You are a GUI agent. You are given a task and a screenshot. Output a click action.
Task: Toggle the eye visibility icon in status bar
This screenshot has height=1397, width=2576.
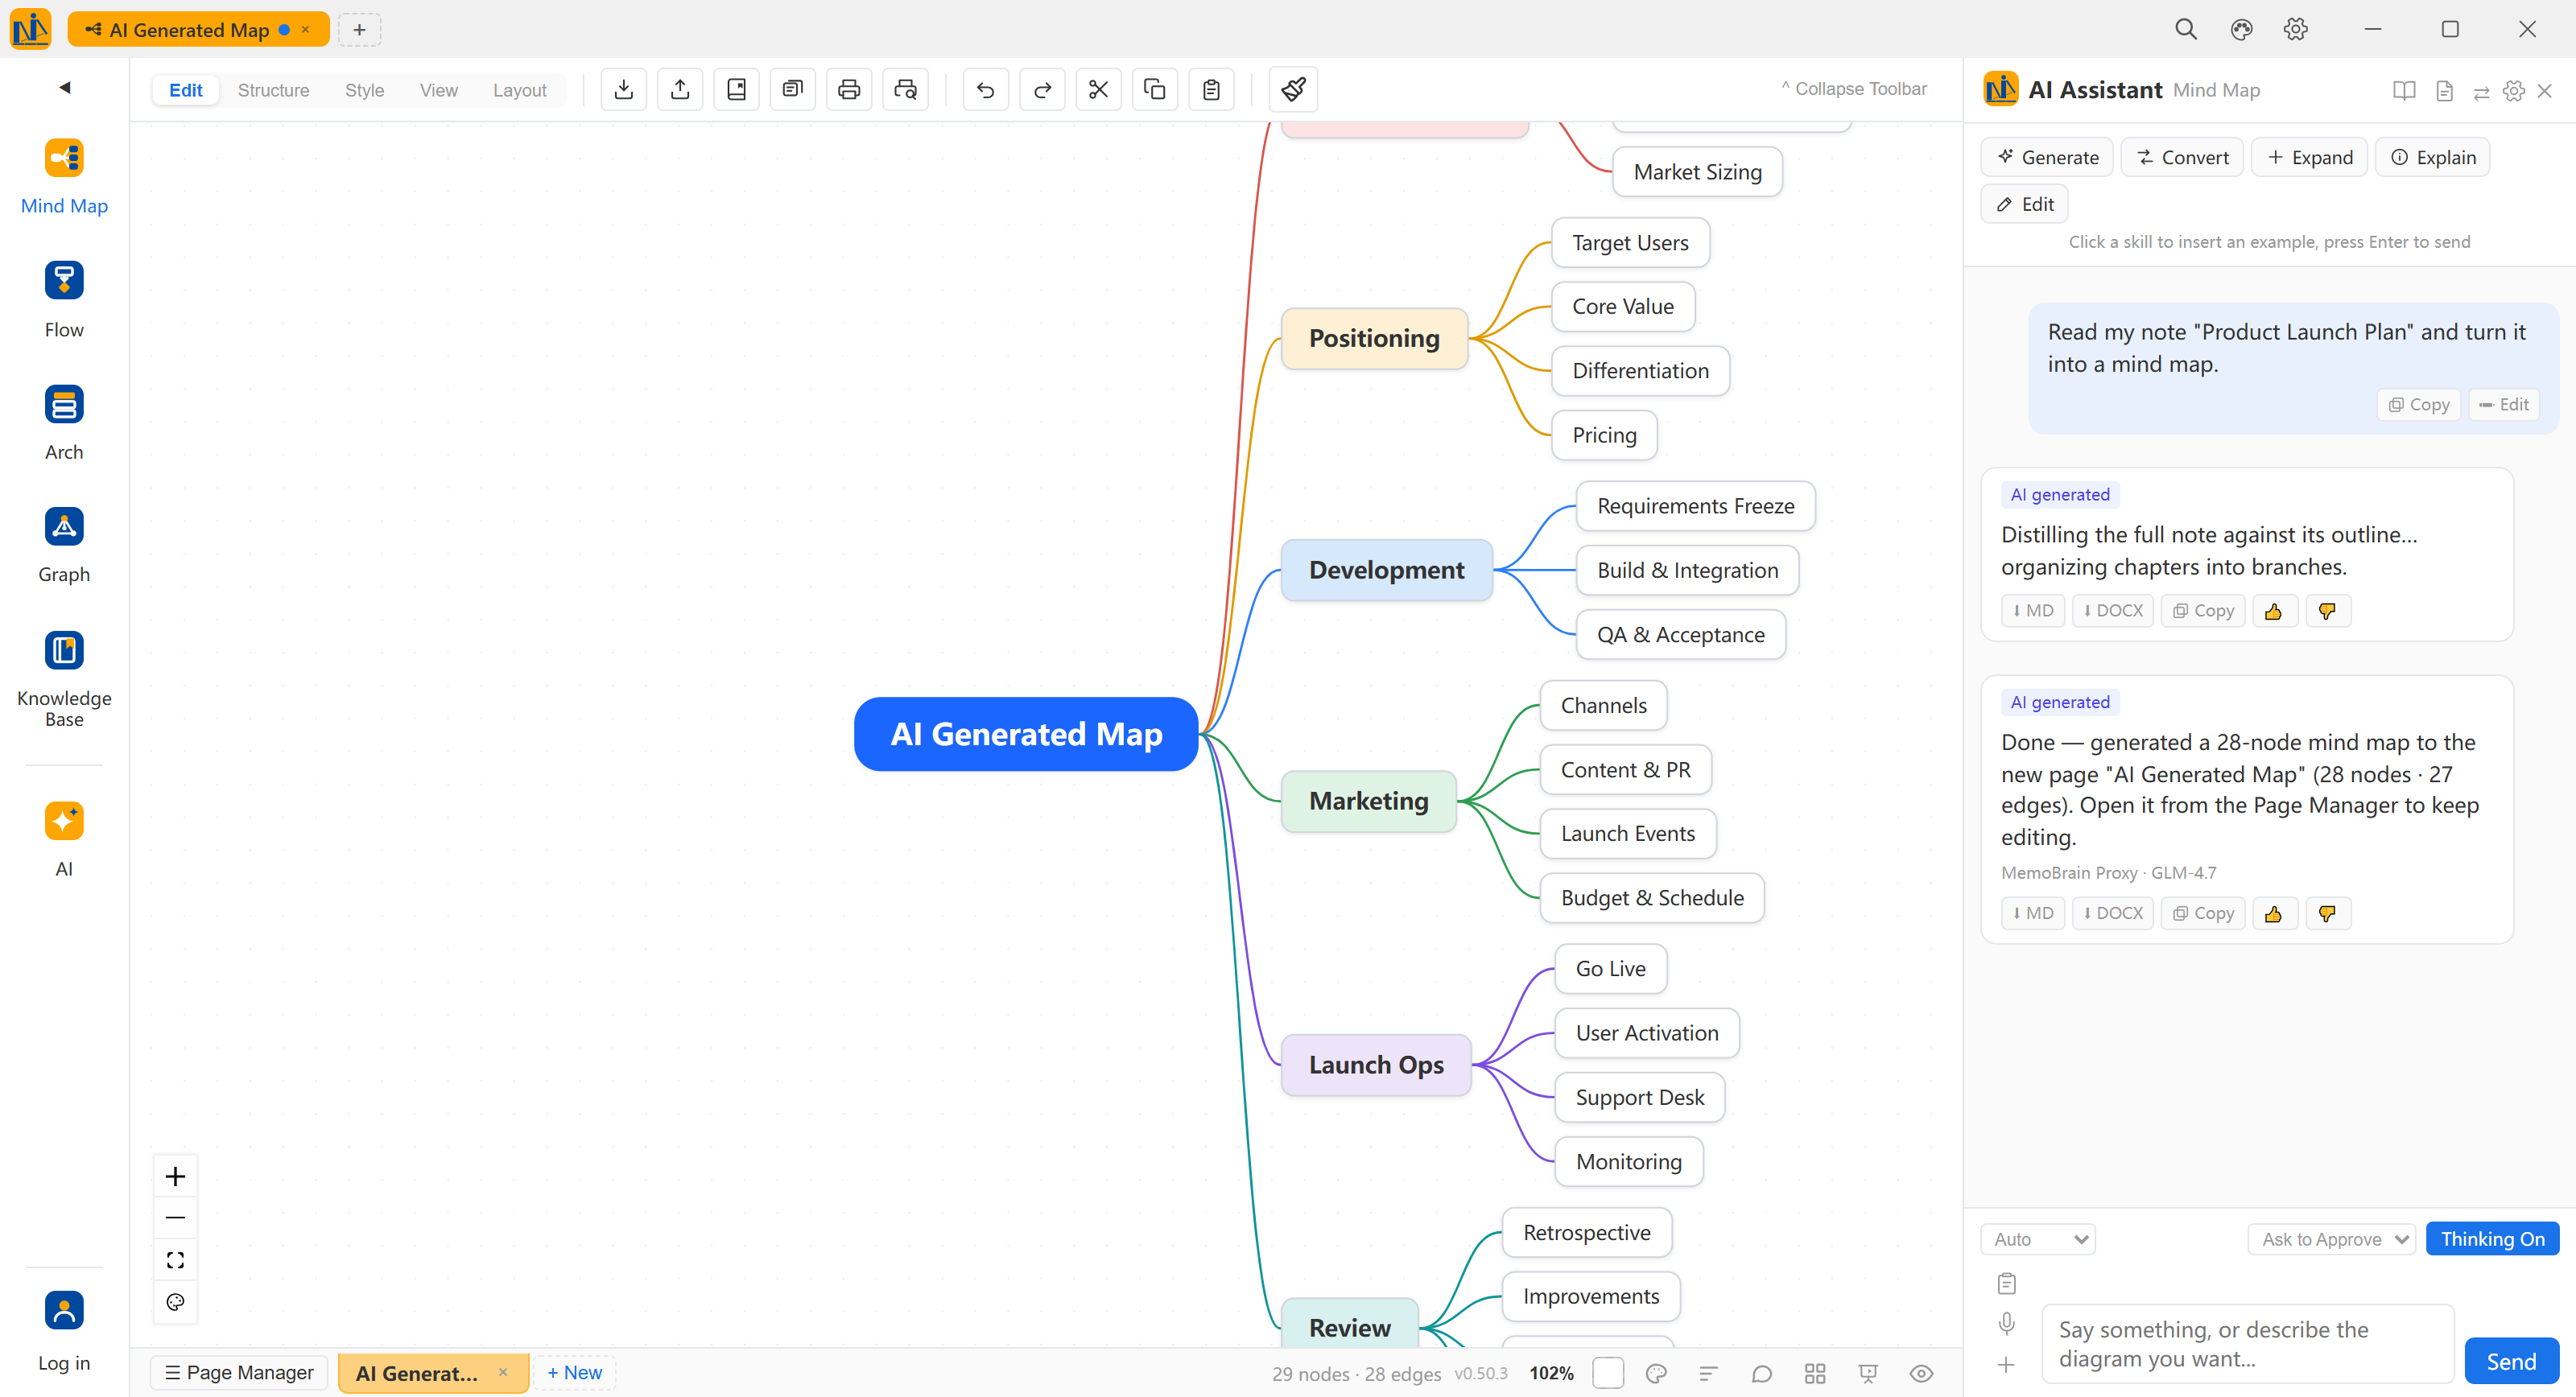1921,1374
